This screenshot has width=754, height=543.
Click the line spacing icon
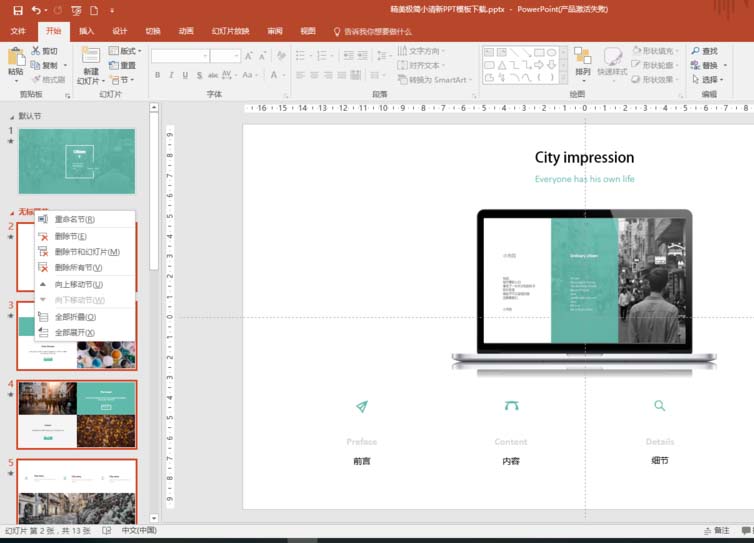[381, 56]
